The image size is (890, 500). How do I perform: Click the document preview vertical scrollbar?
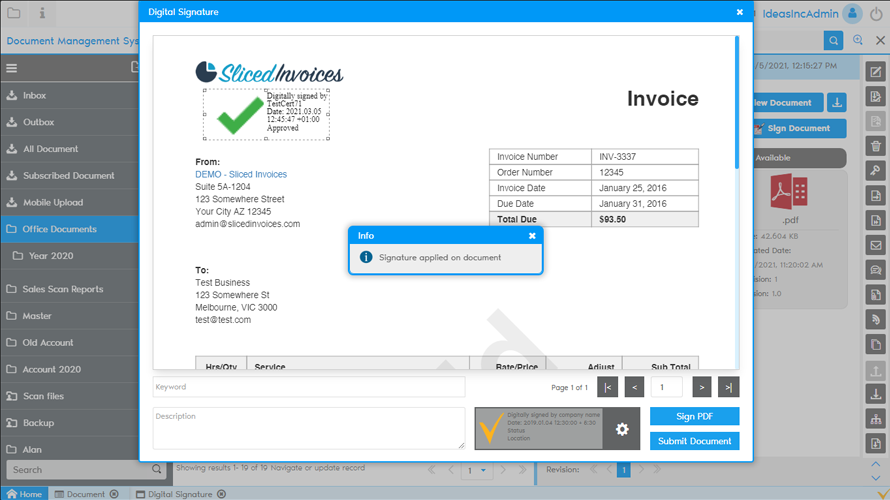coord(737,102)
